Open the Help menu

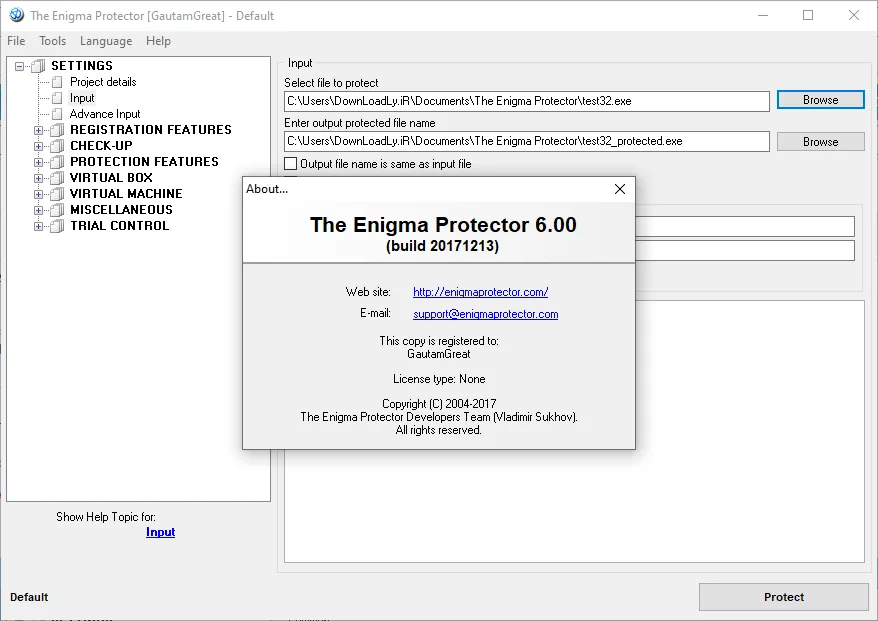click(x=158, y=41)
